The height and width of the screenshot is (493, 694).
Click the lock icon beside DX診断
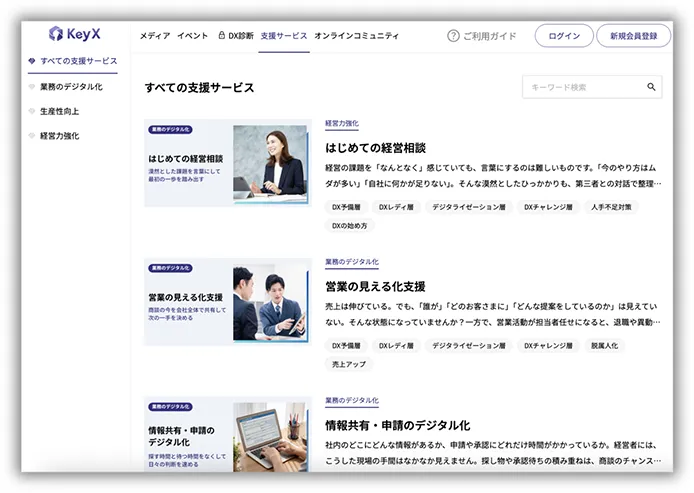click(x=222, y=35)
